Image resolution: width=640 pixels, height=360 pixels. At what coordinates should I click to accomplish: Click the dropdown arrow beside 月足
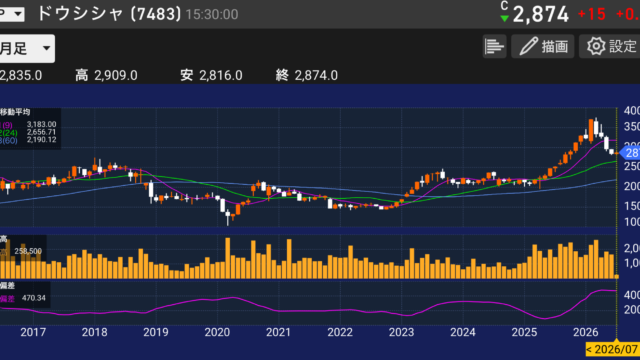click(x=47, y=48)
